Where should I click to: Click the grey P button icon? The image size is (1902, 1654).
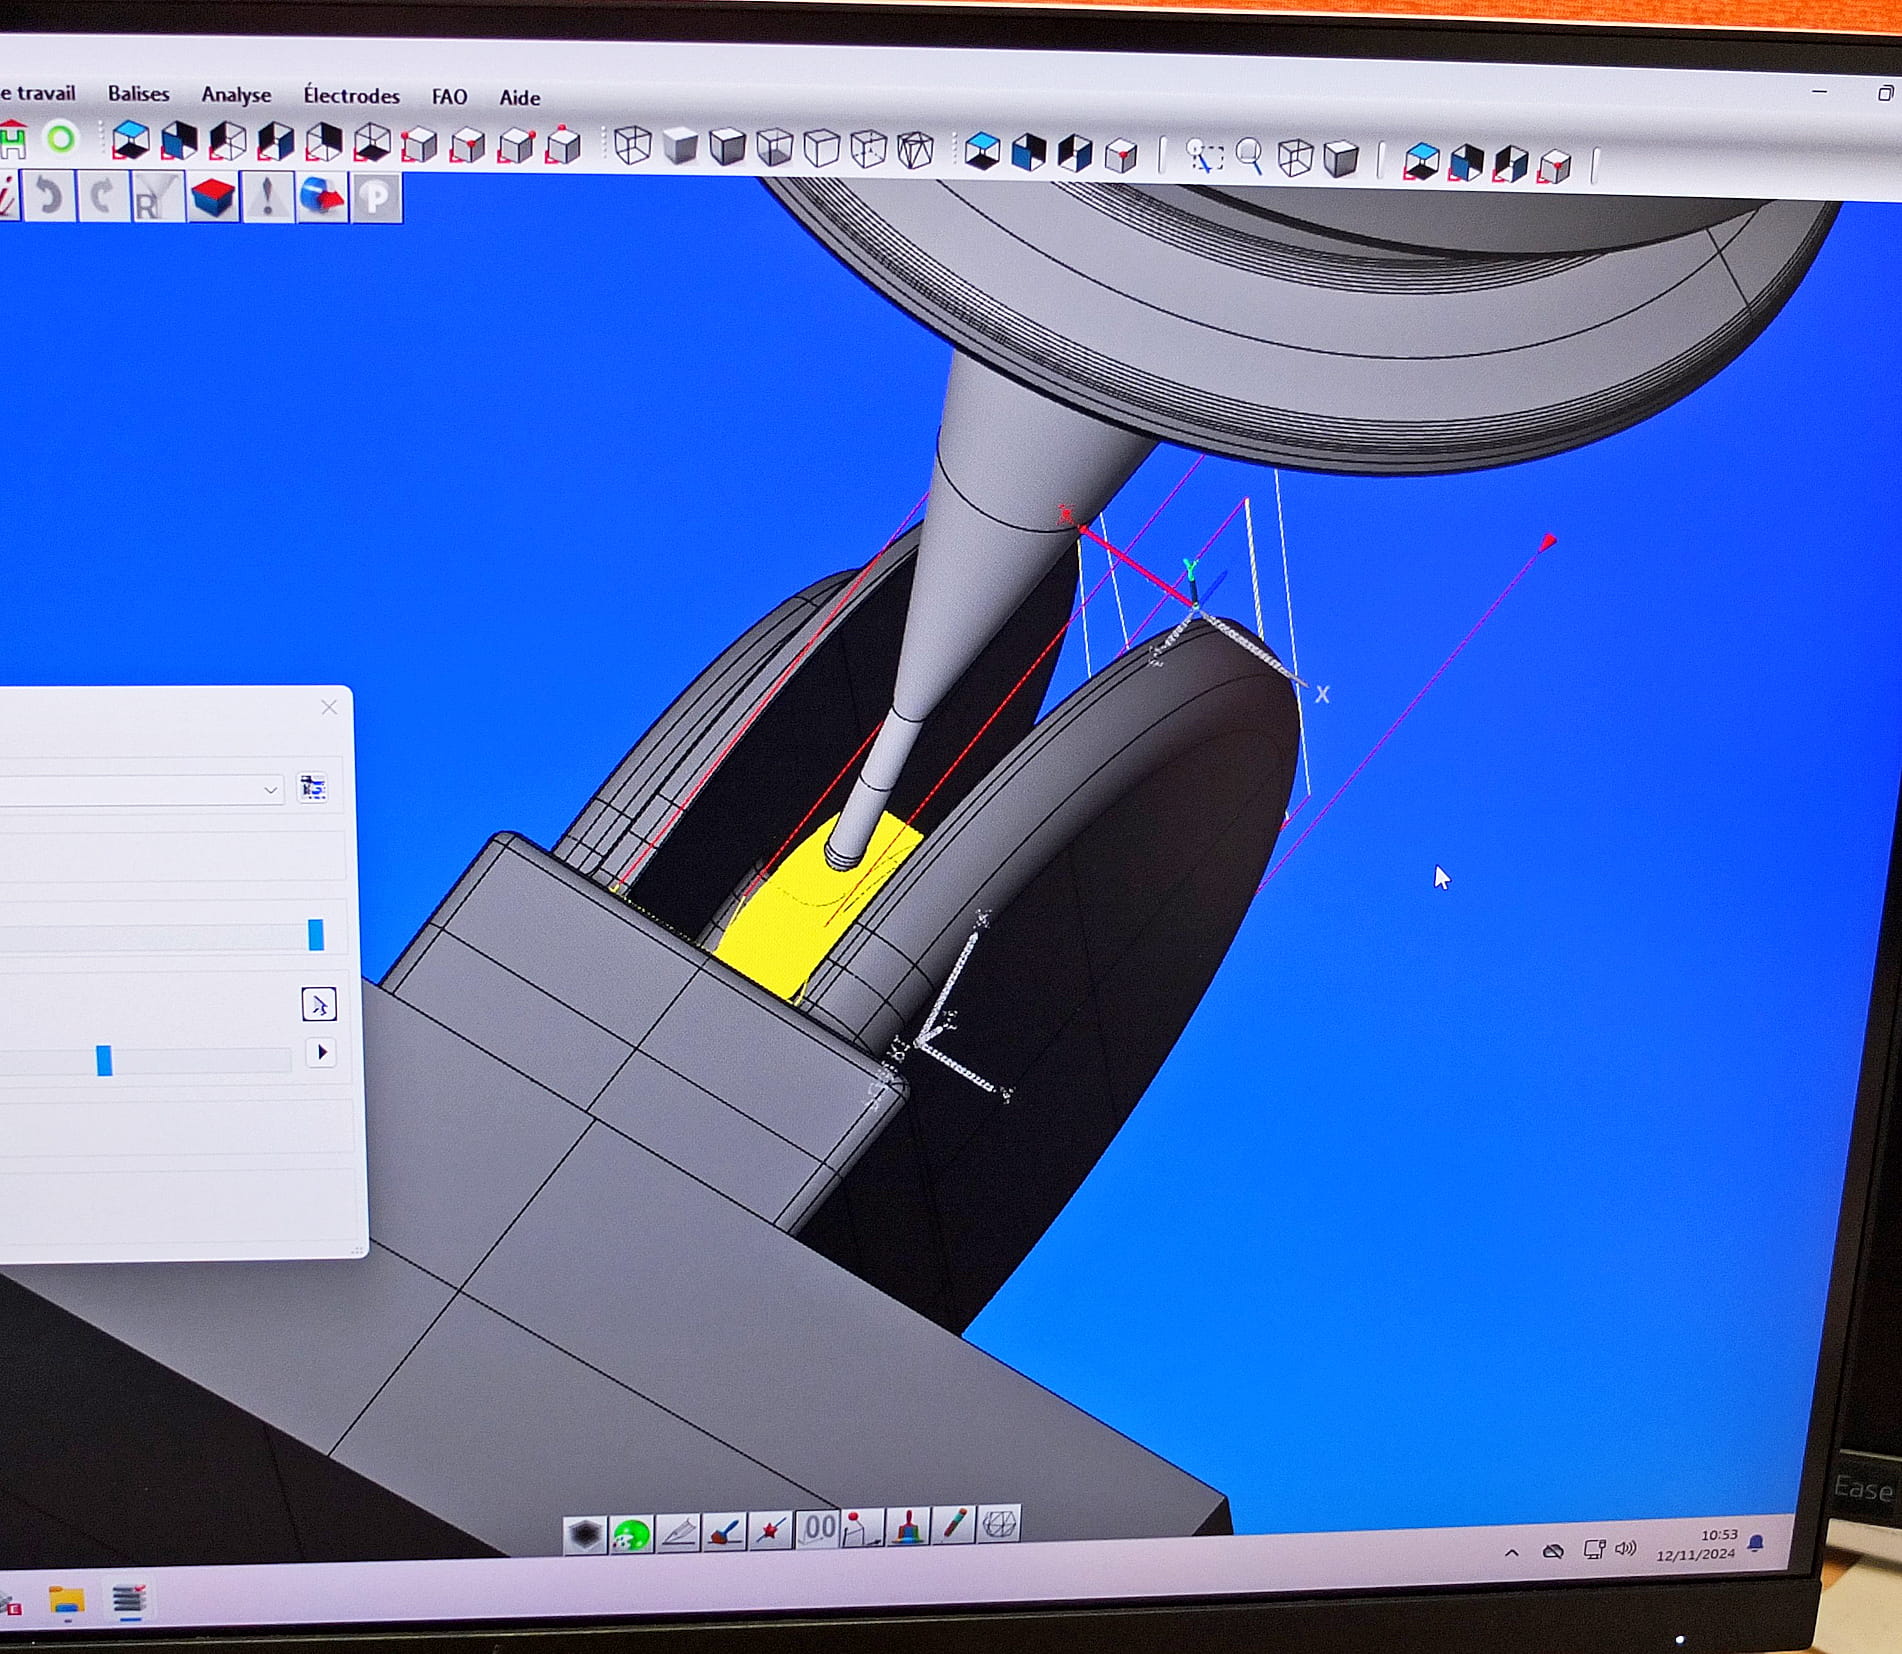pos(375,198)
